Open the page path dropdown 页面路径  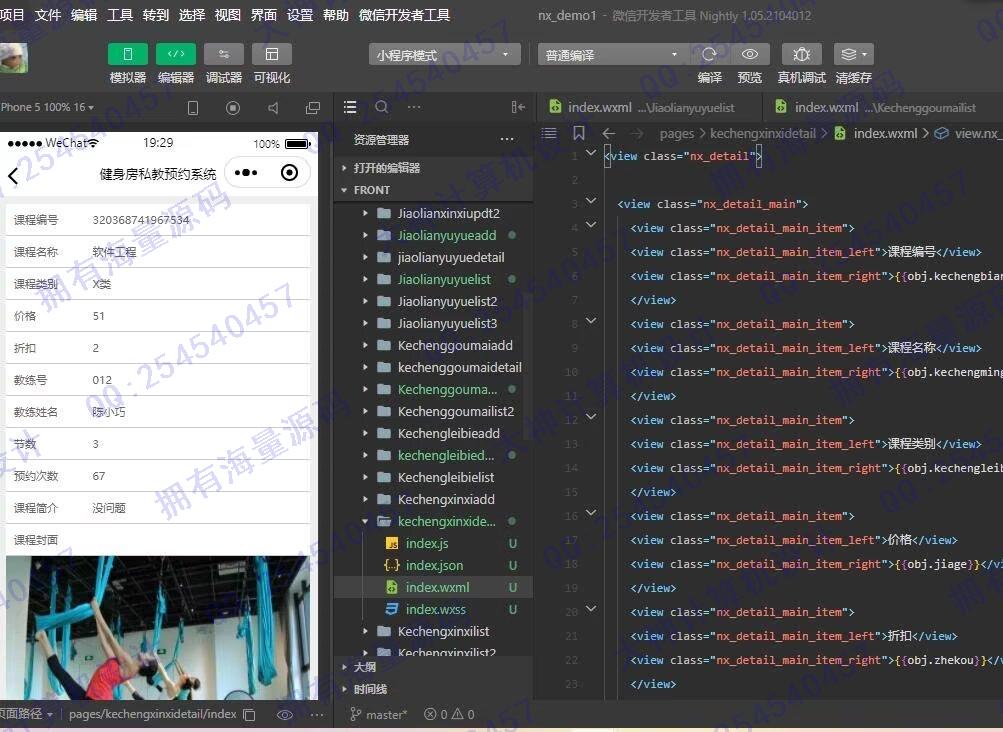coord(26,714)
